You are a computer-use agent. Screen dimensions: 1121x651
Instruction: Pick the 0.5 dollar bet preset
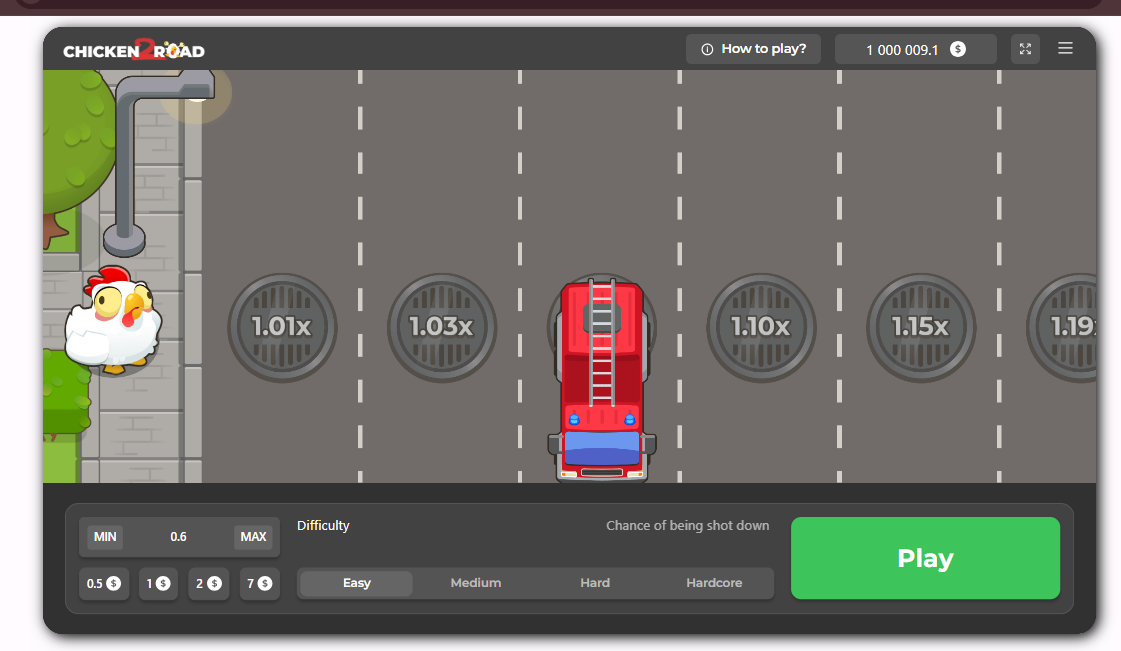coord(103,584)
